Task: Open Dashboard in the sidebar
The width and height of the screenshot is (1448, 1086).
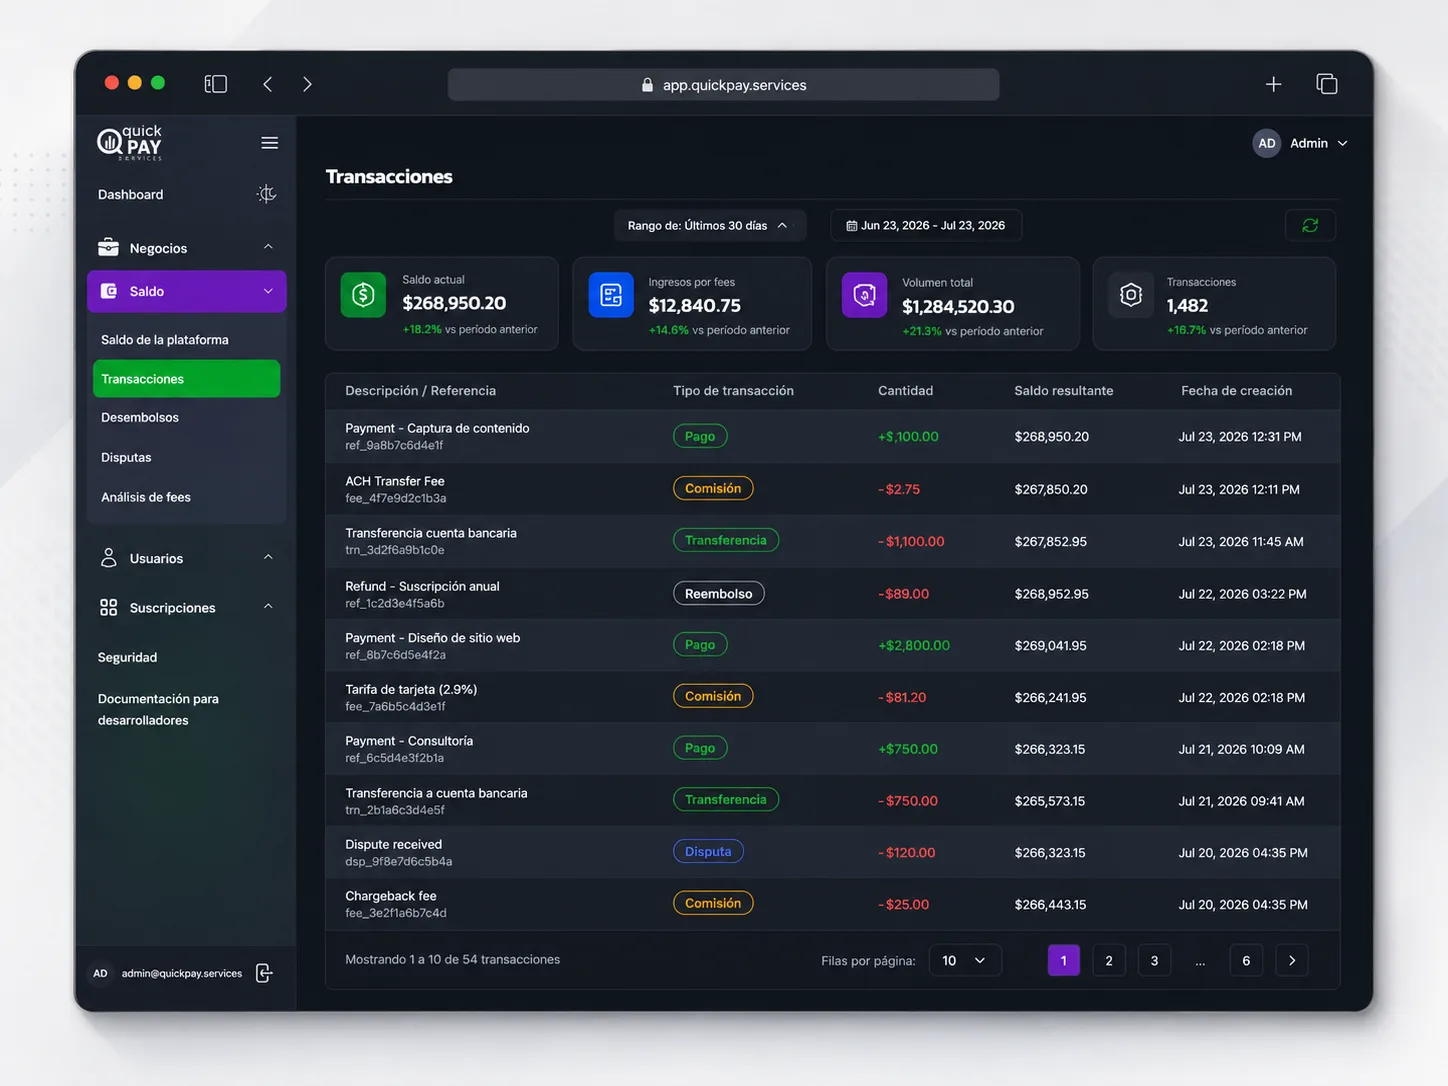Action: point(131,194)
